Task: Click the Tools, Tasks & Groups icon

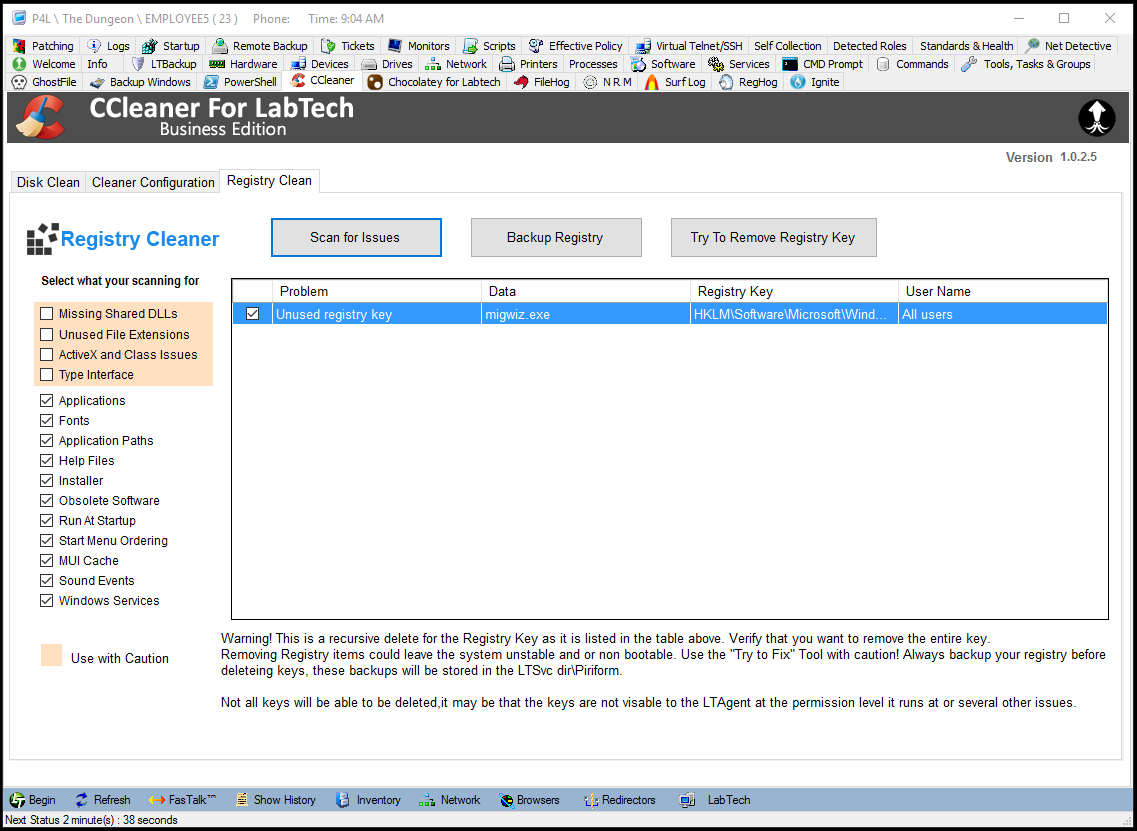Action: coord(969,64)
